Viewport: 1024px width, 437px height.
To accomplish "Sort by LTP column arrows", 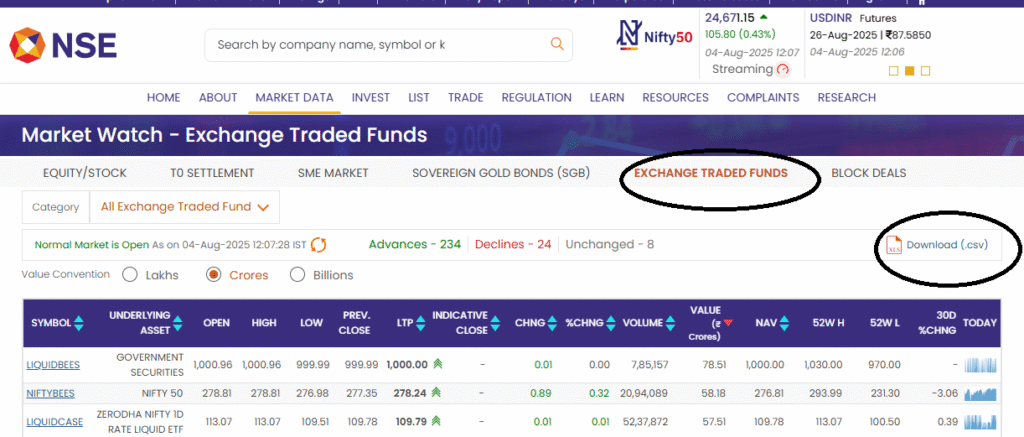I will tap(421, 323).
